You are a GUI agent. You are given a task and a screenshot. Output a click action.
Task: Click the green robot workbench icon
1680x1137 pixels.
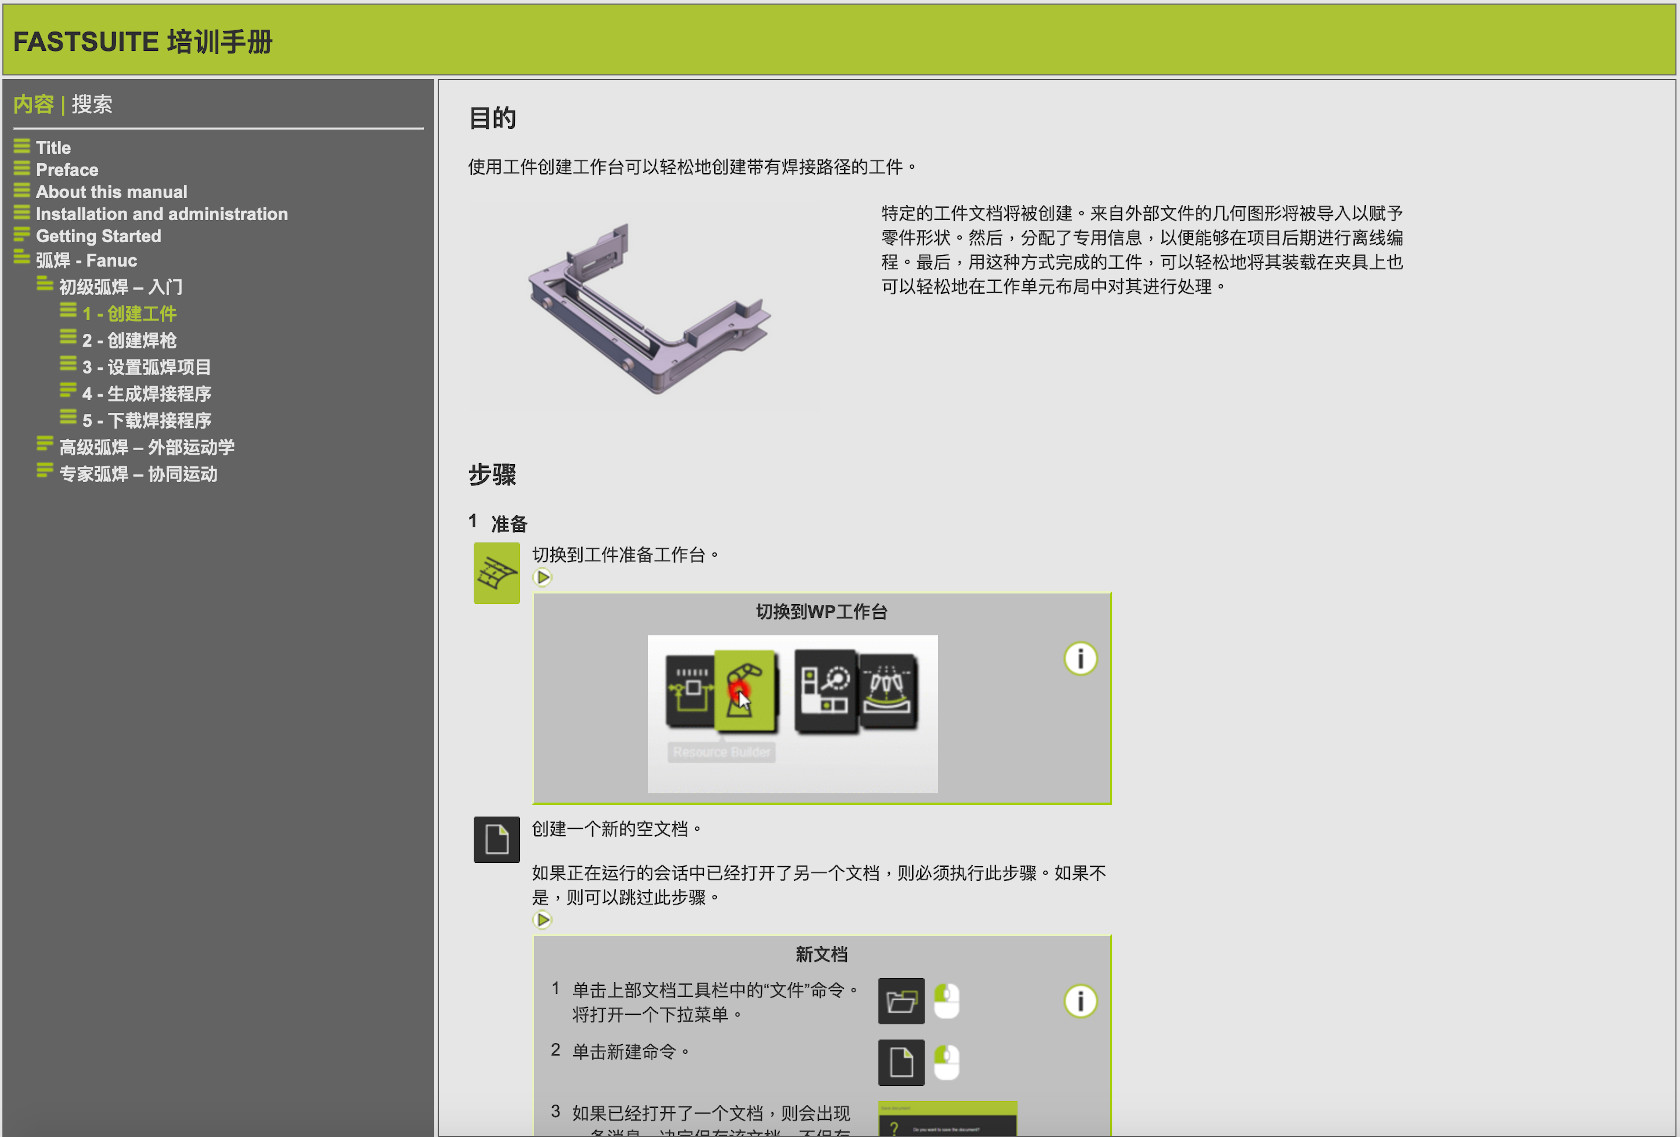point(744,690)
